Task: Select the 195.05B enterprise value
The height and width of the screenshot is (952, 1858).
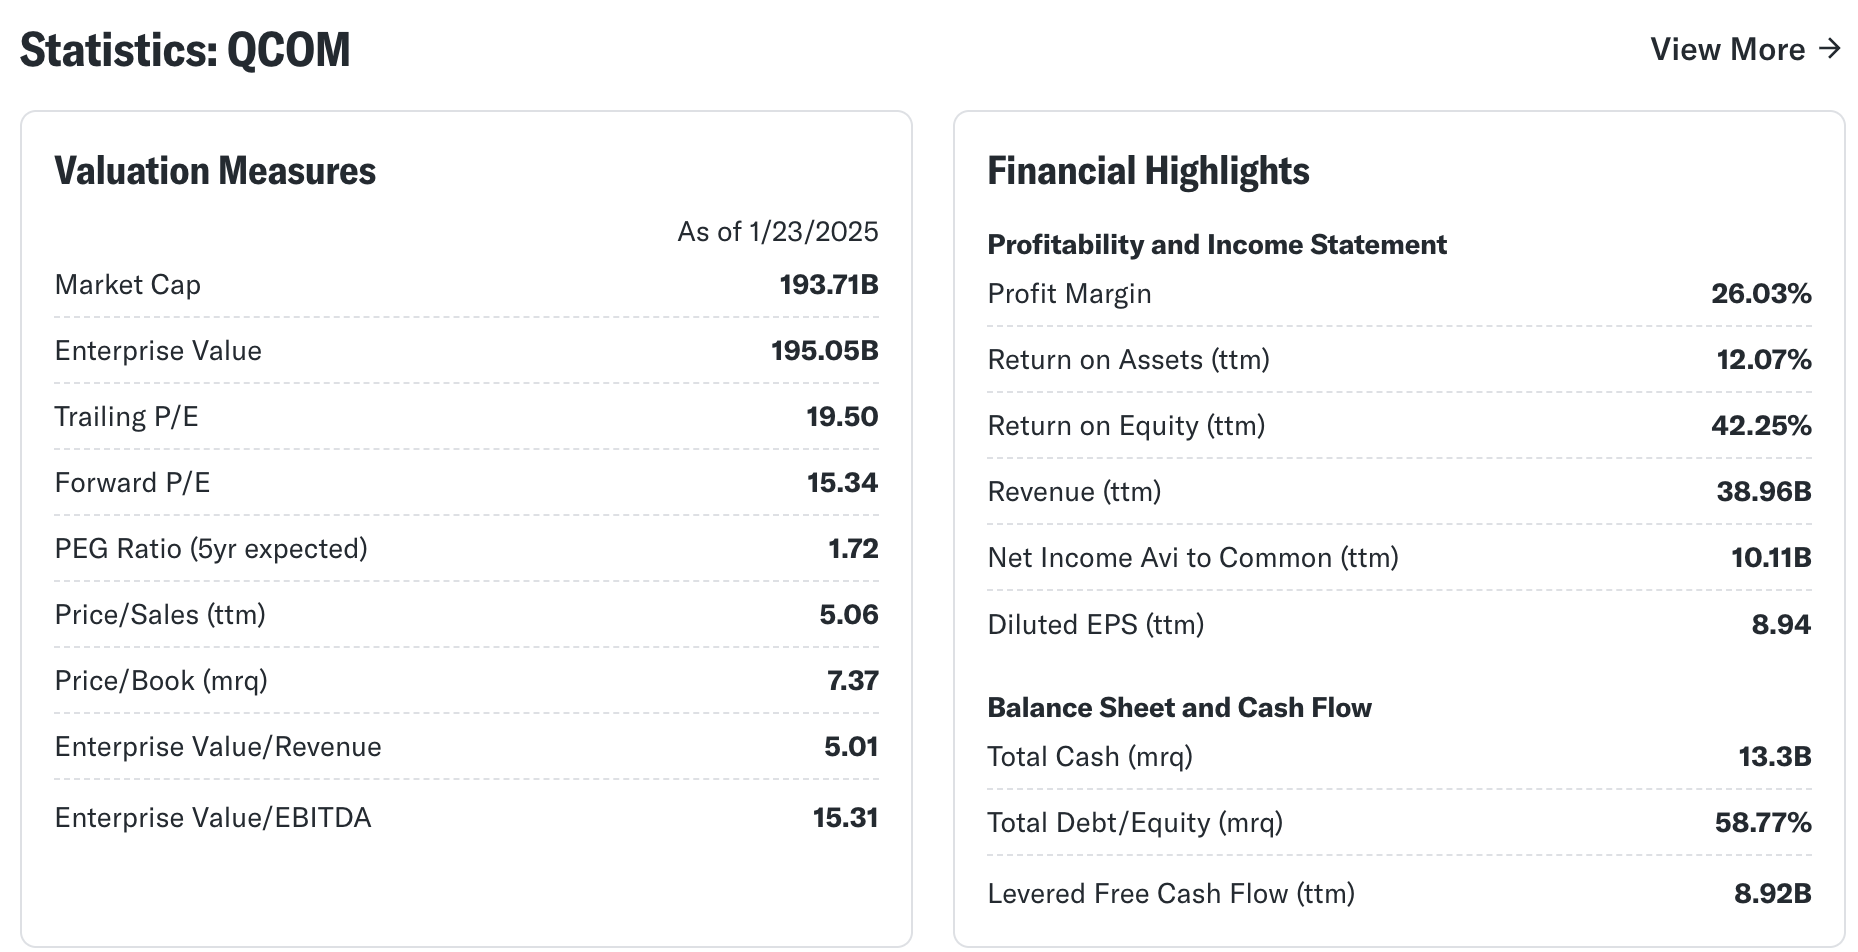Action: pyautogui.click(x=825, y=351)
